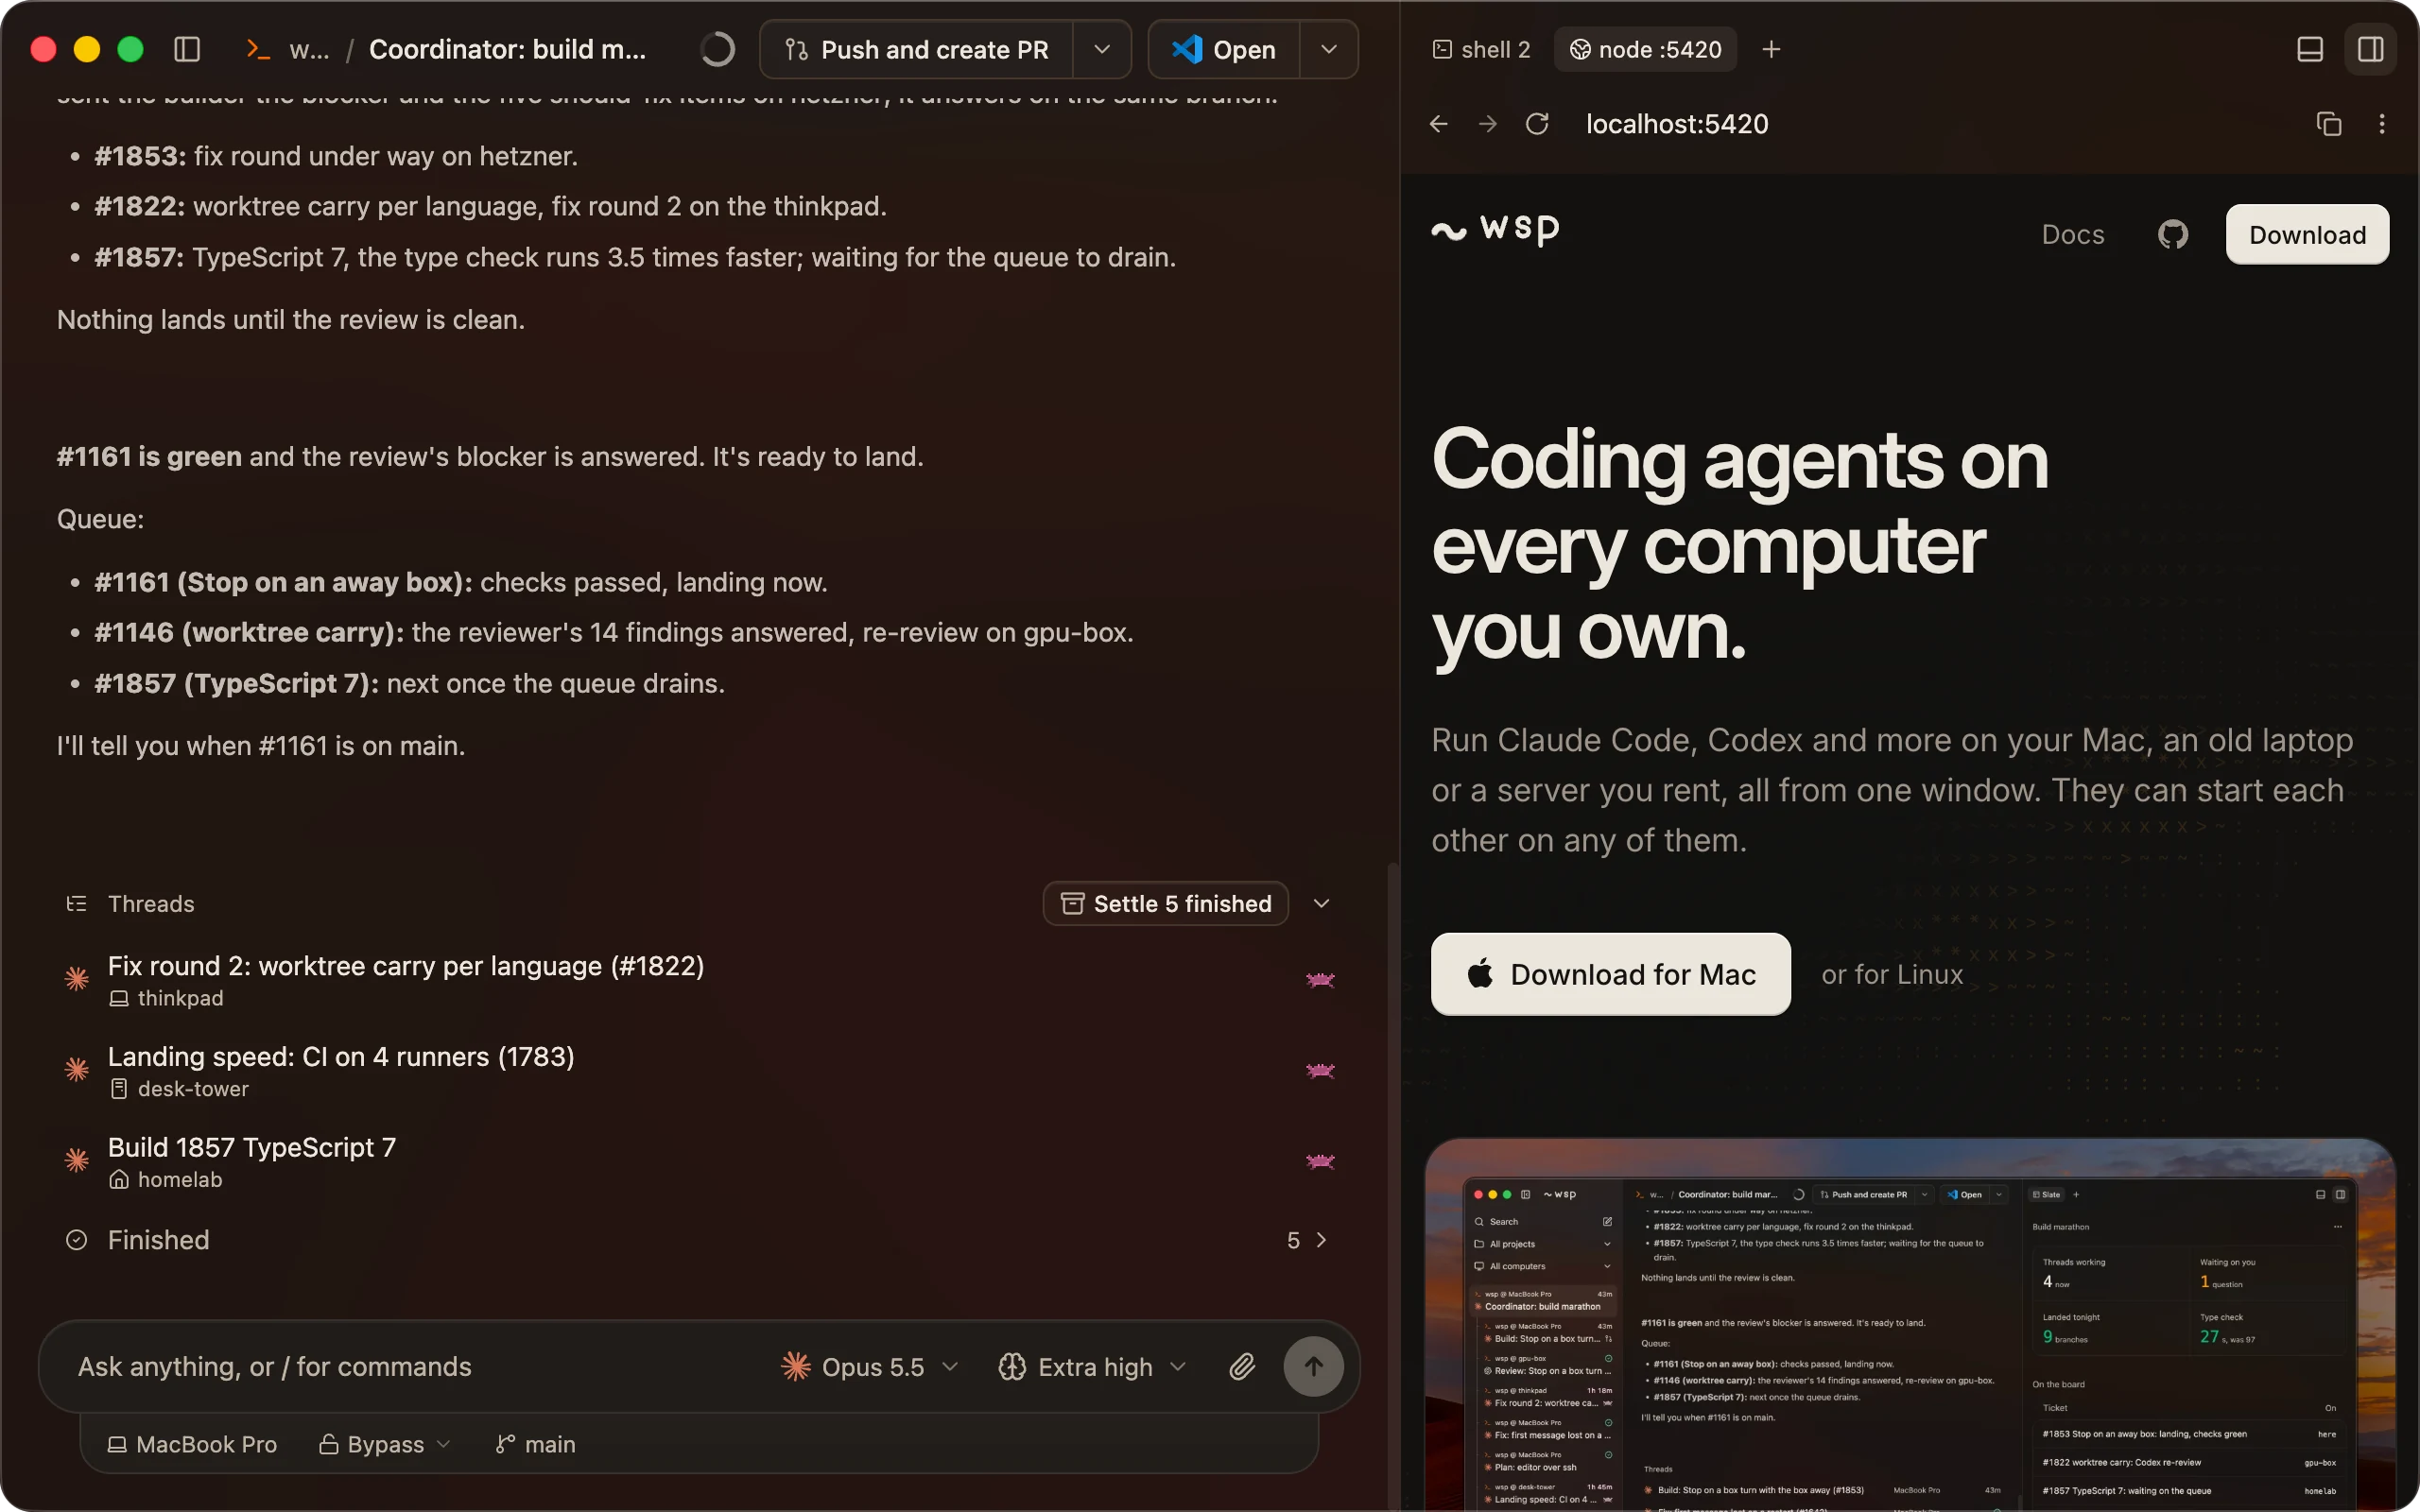The width and height of the screenshot is (2420, 1512).
Task: Expand the Open with dropdown arrow
Action: (x=1329, y=49)
